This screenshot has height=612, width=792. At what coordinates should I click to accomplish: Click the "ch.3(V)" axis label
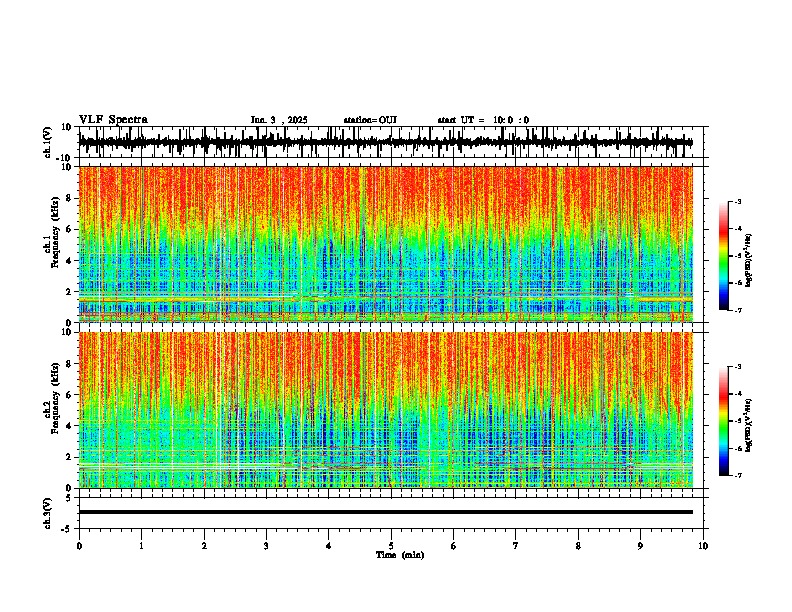point(48,513)
